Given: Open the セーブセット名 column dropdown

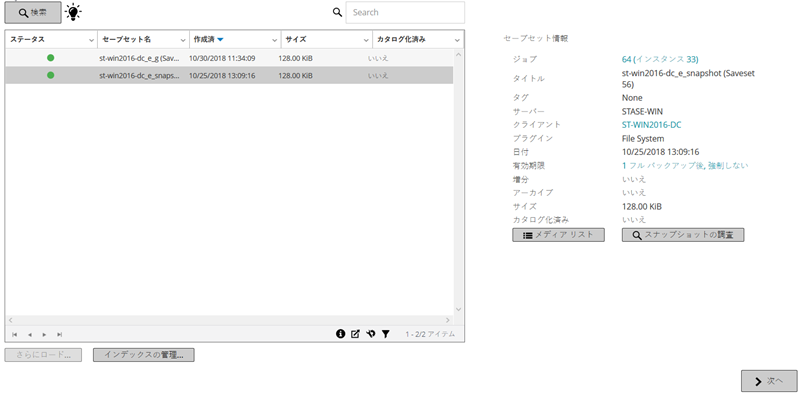Looking at the screenshot, I should pyautogui.click(x=183, y=40).
